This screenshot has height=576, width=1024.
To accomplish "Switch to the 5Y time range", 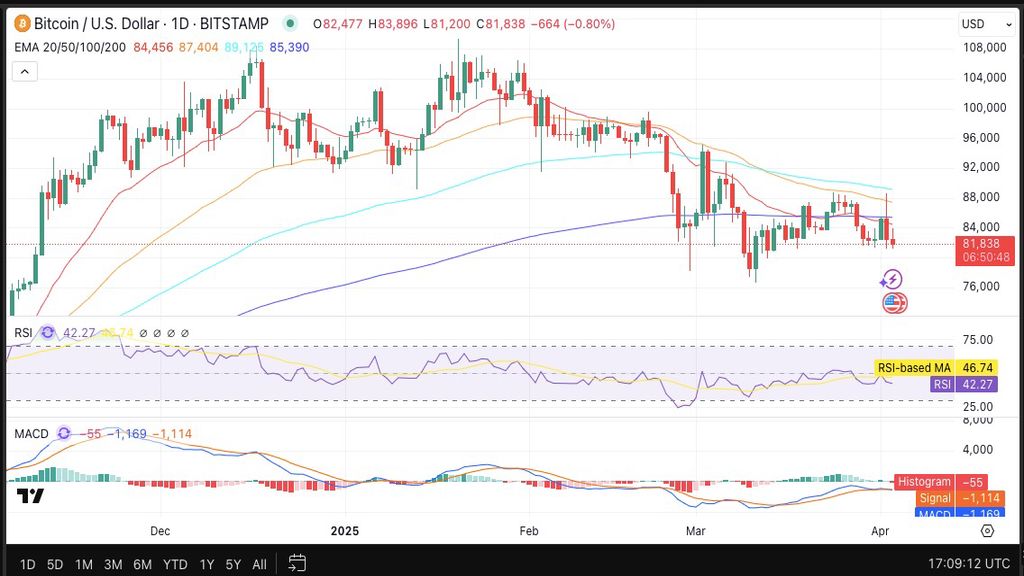I will [233, 564].
